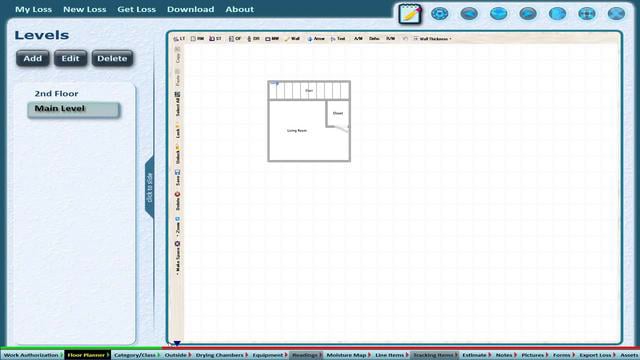Select the Closet room in the floor plan
Screen dimensions: 640x360
pyautogui.click(x=338, y=113)
